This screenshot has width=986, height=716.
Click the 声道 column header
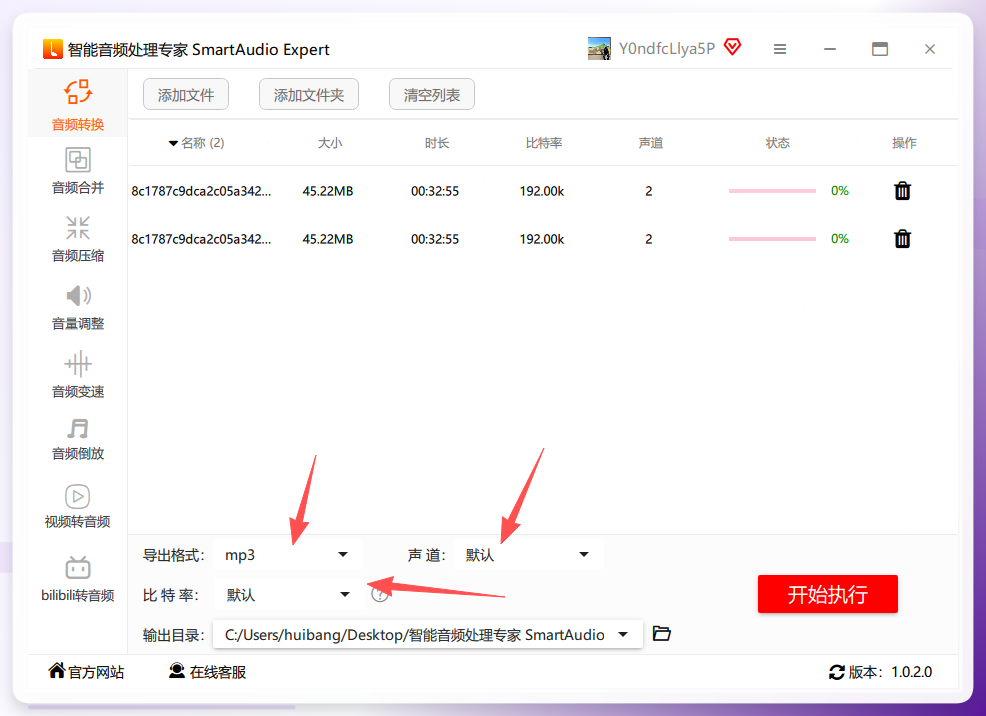click(x=650, y=143)
